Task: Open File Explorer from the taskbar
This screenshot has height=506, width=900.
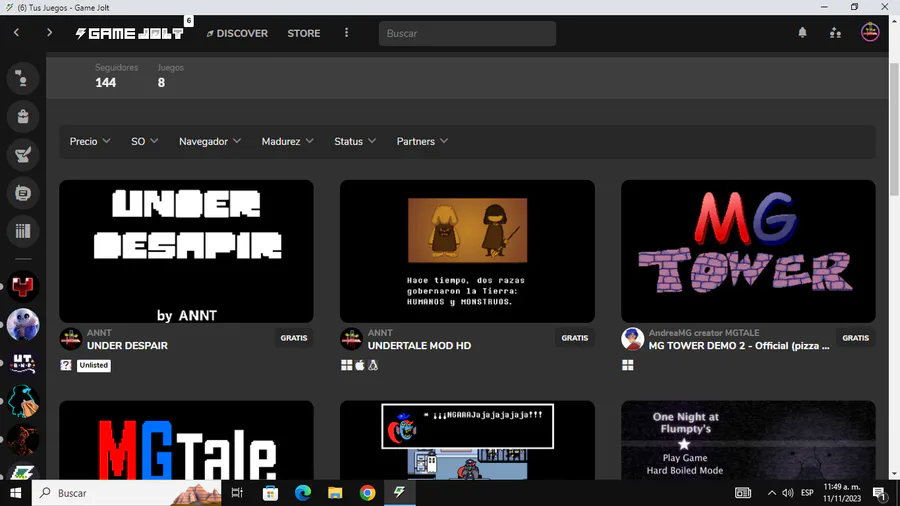Action: (x=335, y=493)
